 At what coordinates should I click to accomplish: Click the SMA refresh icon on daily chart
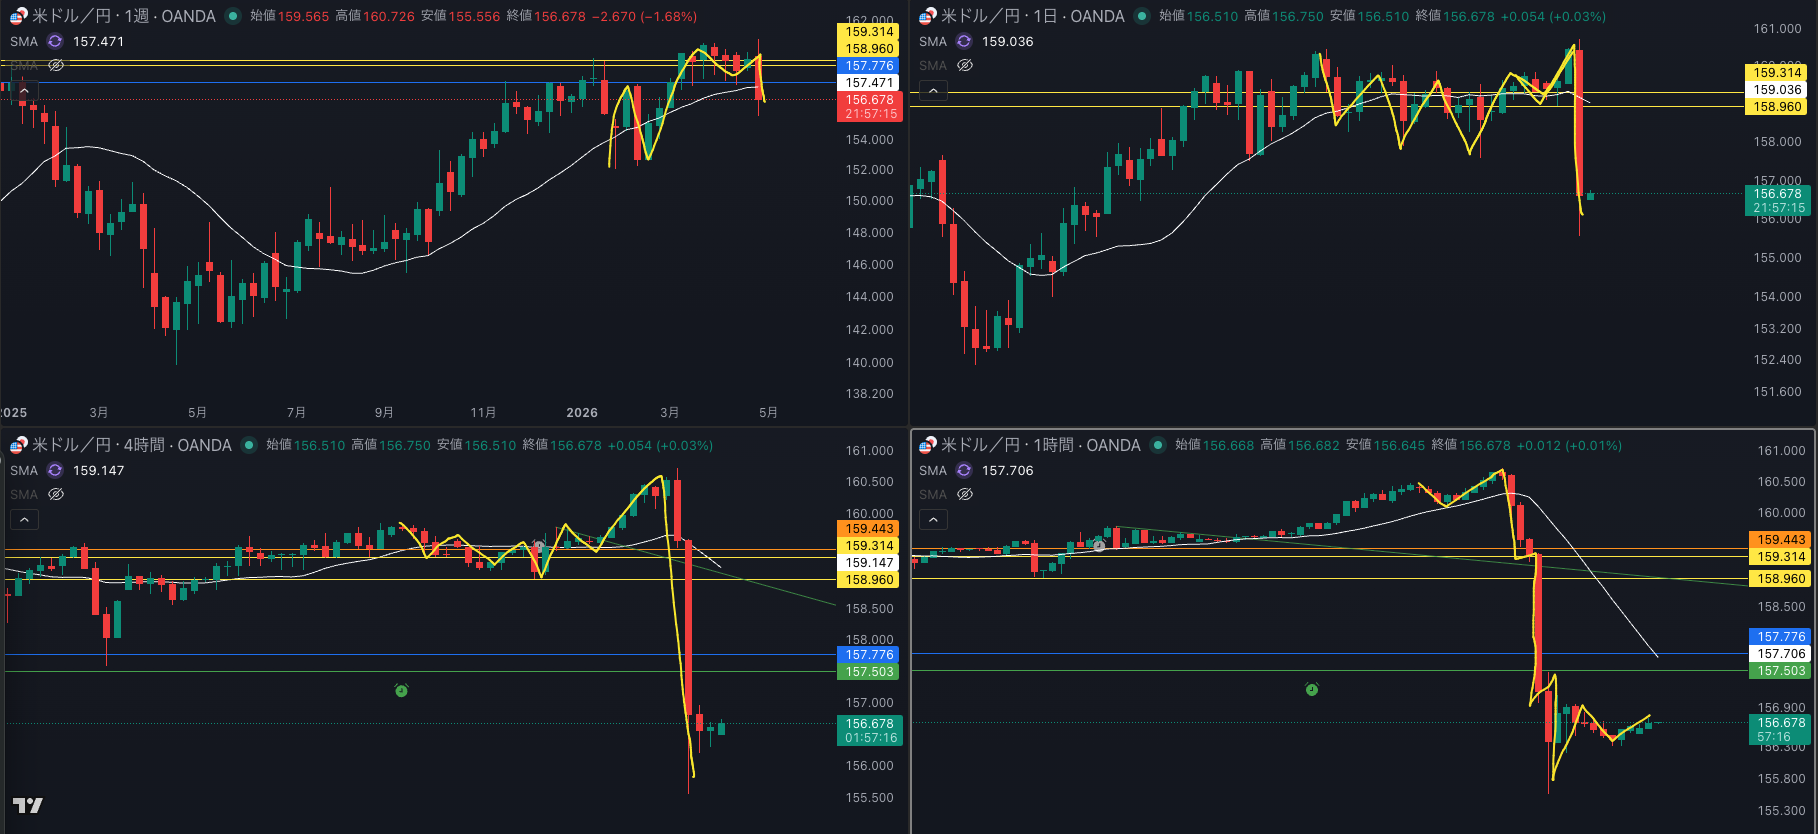[964, 41]
